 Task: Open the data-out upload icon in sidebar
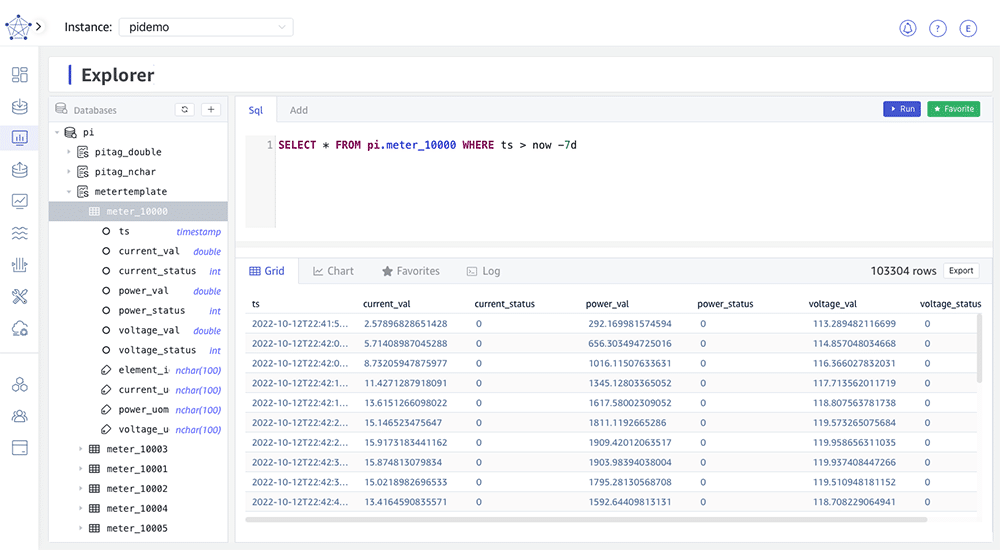coord(20,169)
